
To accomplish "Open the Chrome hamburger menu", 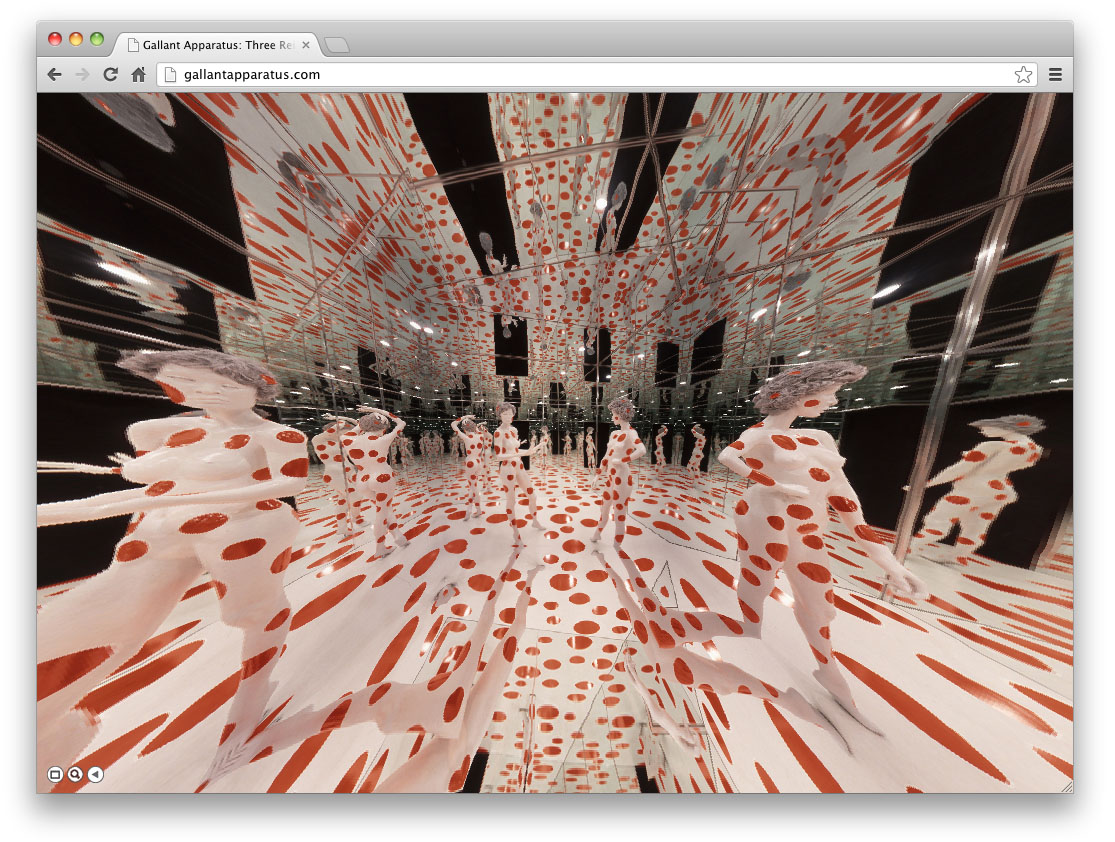I will [x=1055, y=75].
